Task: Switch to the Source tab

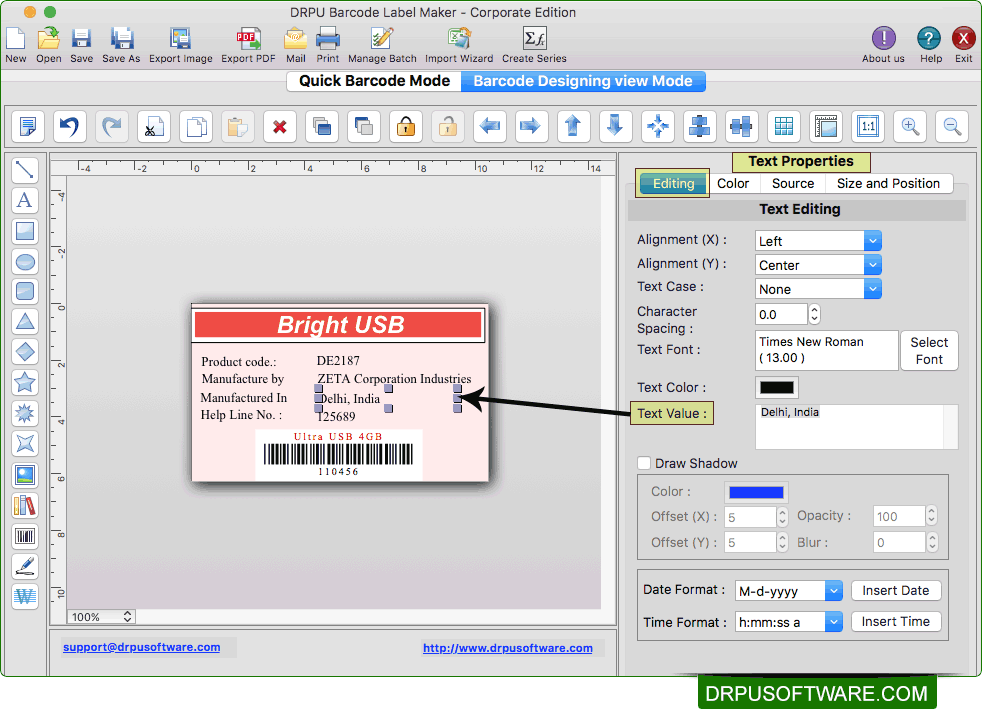Action: pos(793,183)
